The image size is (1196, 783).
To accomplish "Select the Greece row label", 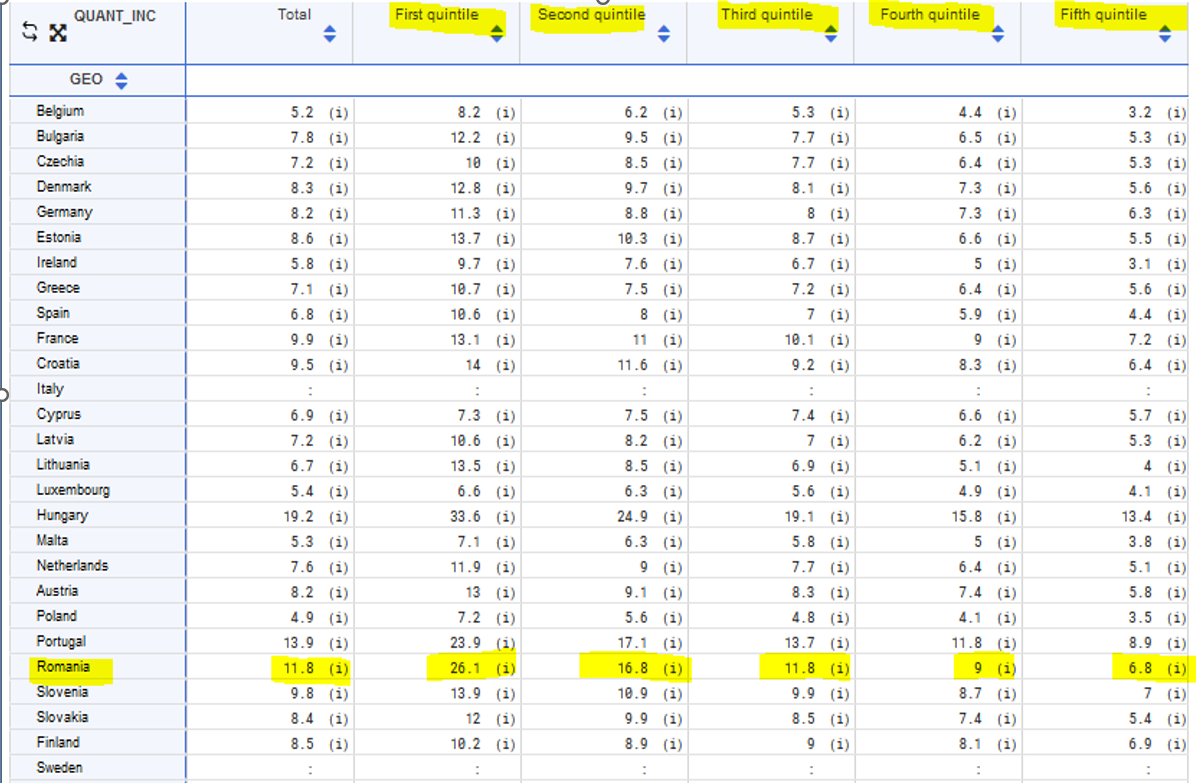I will click(58, 287).
